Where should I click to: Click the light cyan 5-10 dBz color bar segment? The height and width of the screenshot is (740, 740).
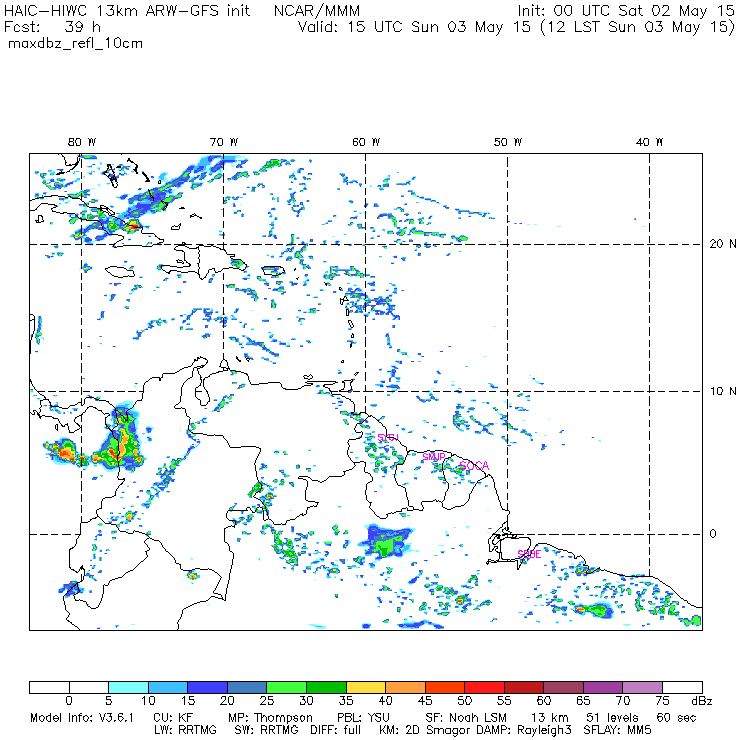(128, 687)
